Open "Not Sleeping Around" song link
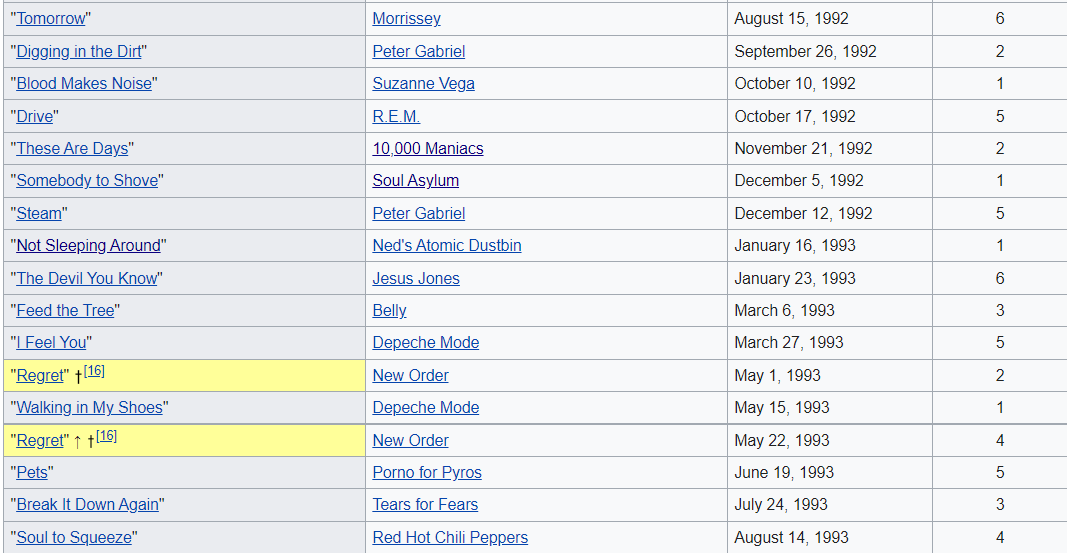1067x553 pixels. pyautogui.click(x=88, y=246)
